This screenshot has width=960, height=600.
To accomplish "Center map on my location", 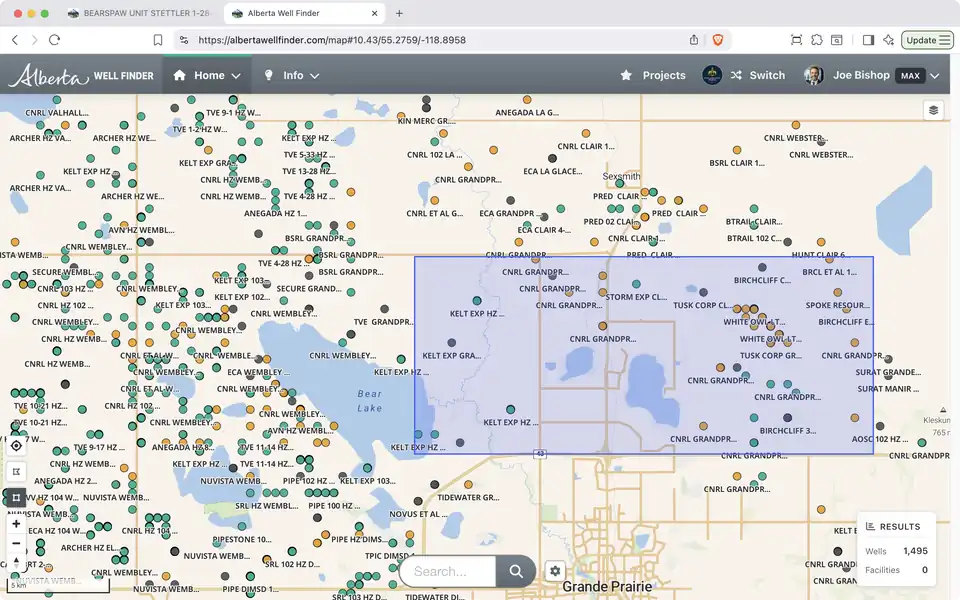I will coord(17,446).
